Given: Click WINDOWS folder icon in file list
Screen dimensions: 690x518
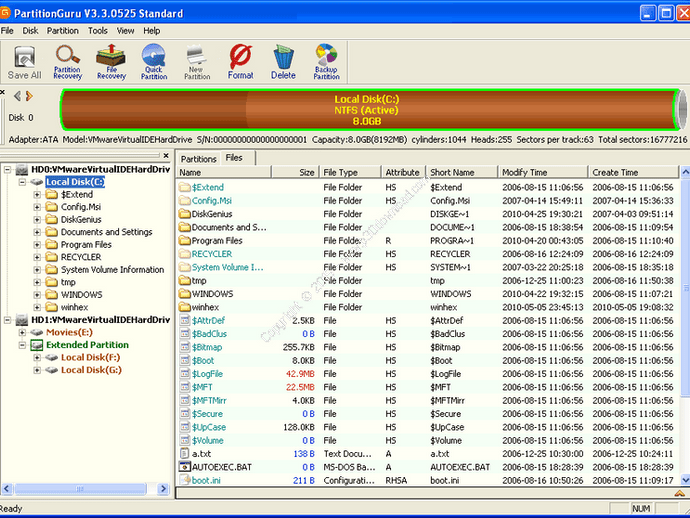Looking at the screenshot, I should [x=185, y=294].
